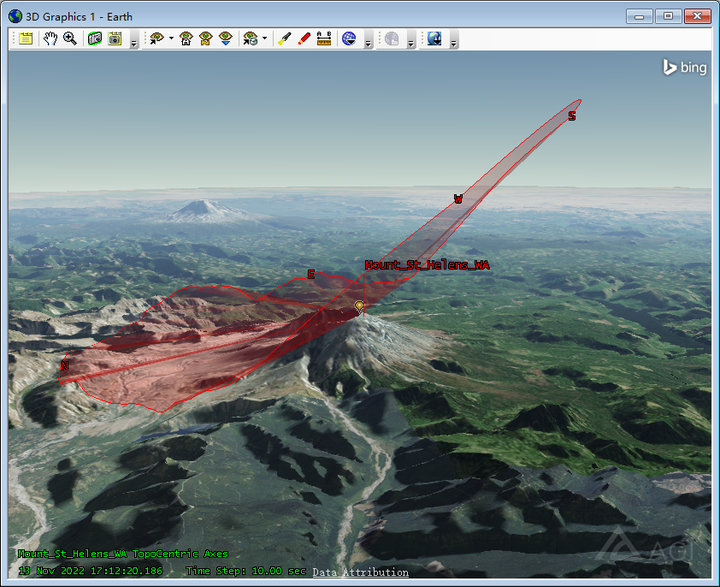Click the Bing logo in the corner
This screenshot has height=587, width=720.
point(685,68)
